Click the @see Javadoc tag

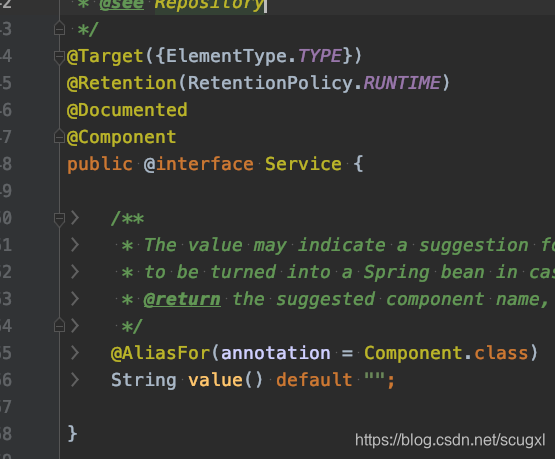point(121,5)
